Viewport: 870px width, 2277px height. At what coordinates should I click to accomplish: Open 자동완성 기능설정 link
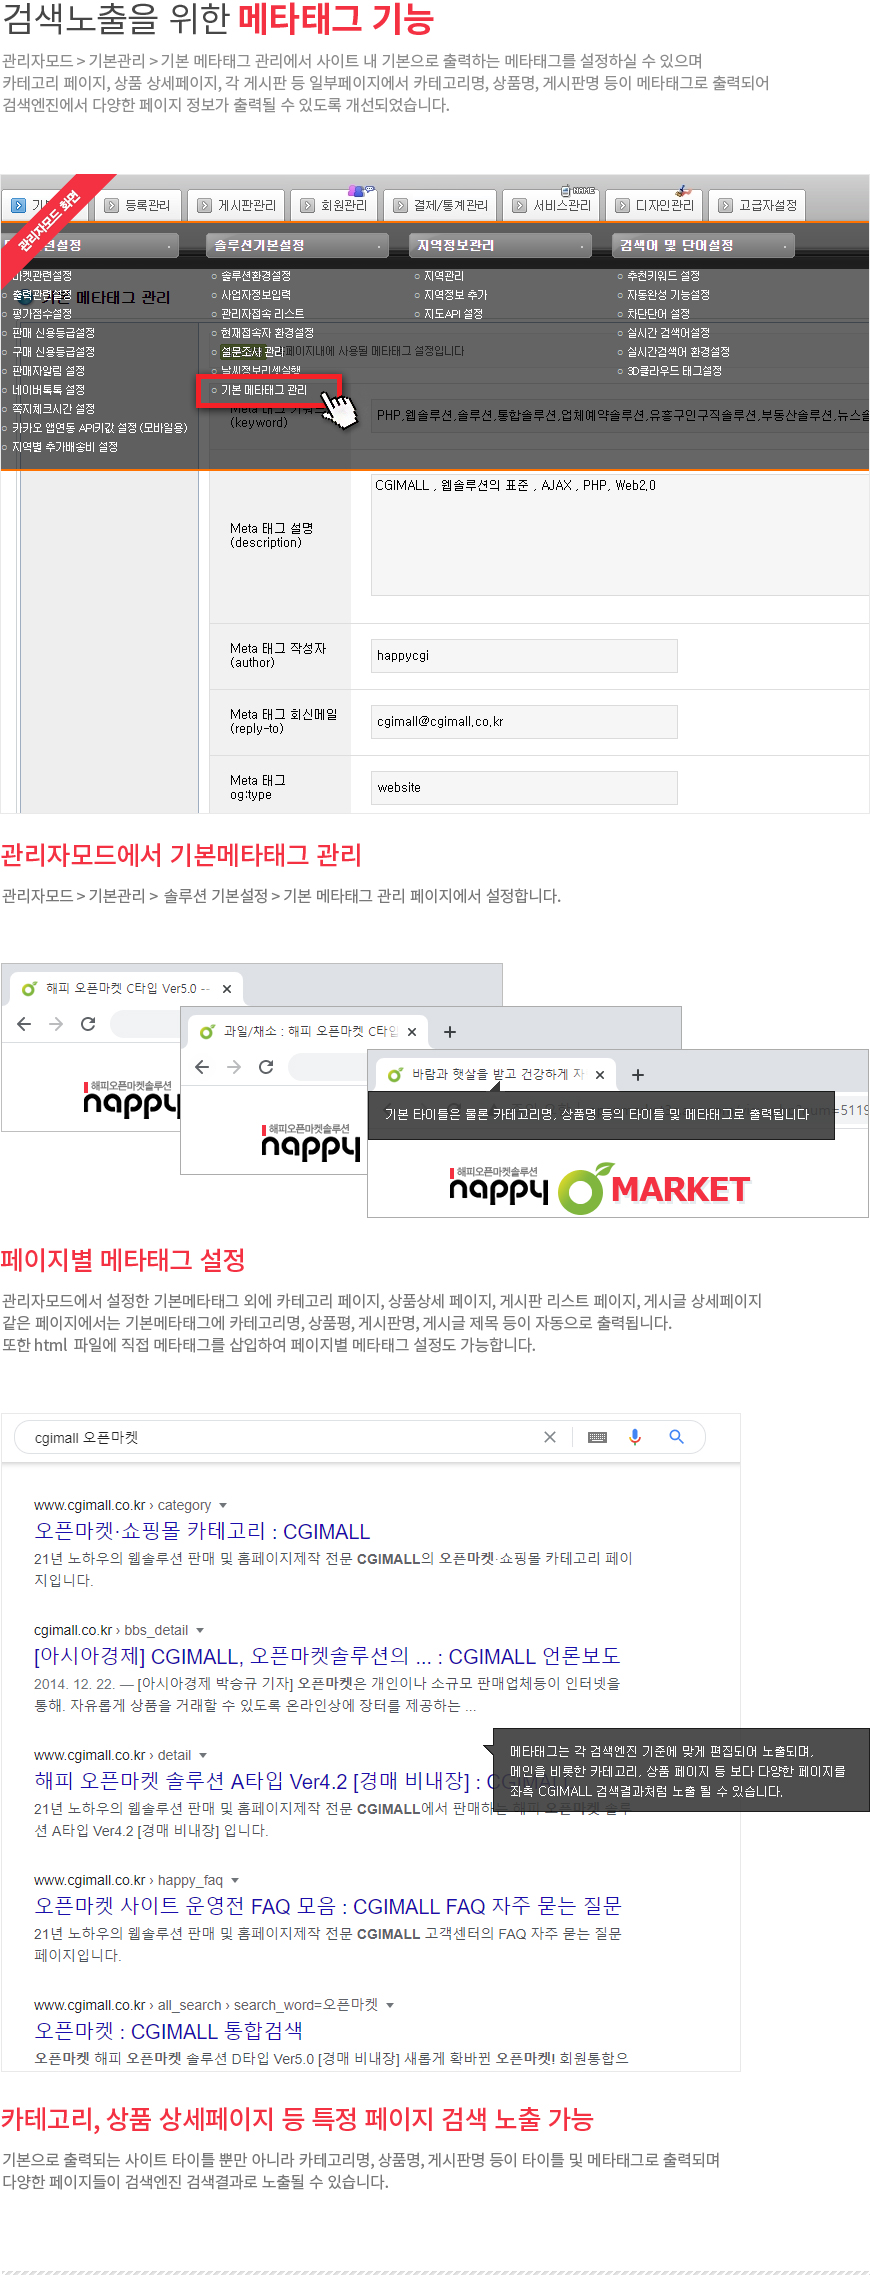(668, 295)
